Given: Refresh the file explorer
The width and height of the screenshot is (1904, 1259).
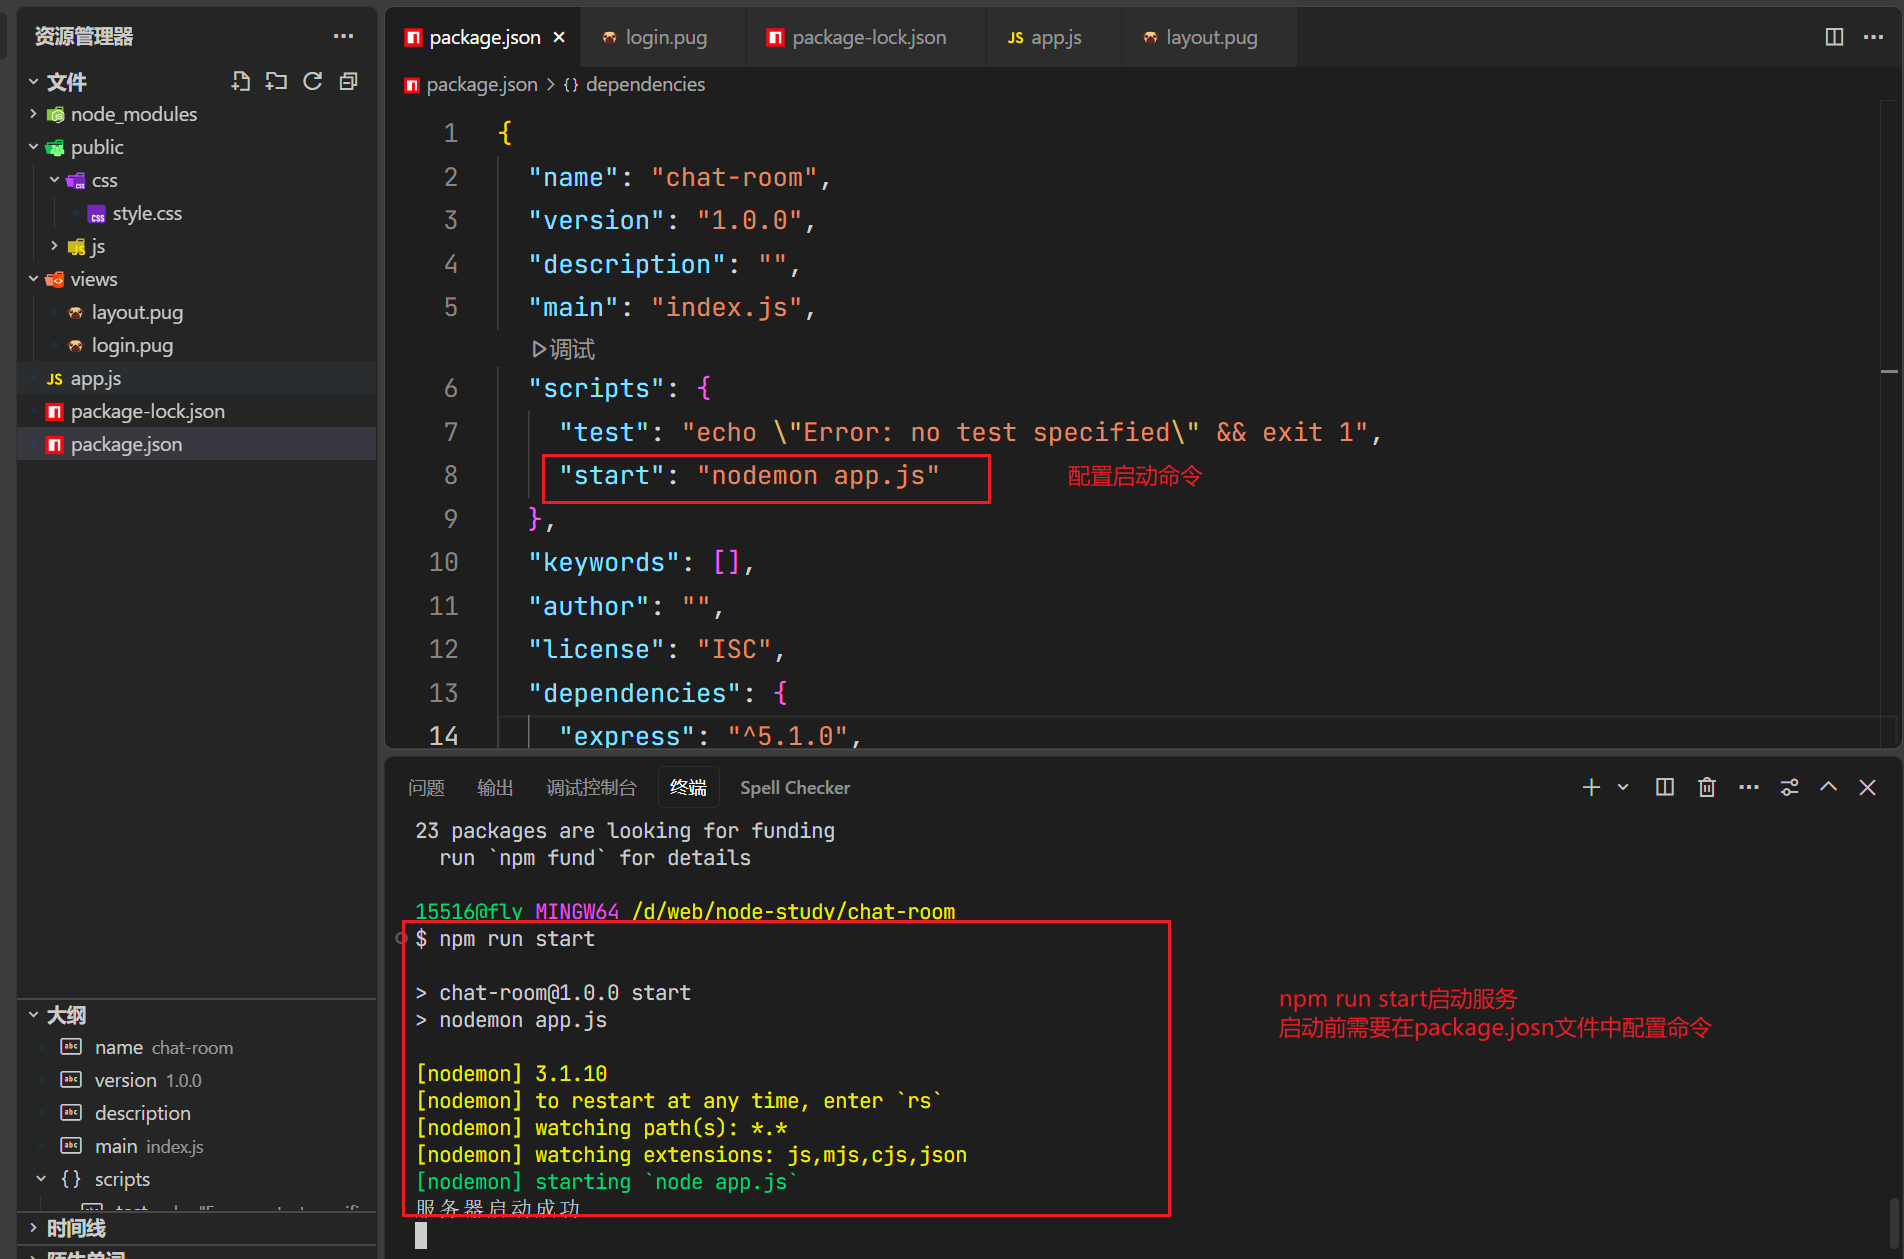Looking at the screenshot, I should pyautogui.click(x=313, y=81).
